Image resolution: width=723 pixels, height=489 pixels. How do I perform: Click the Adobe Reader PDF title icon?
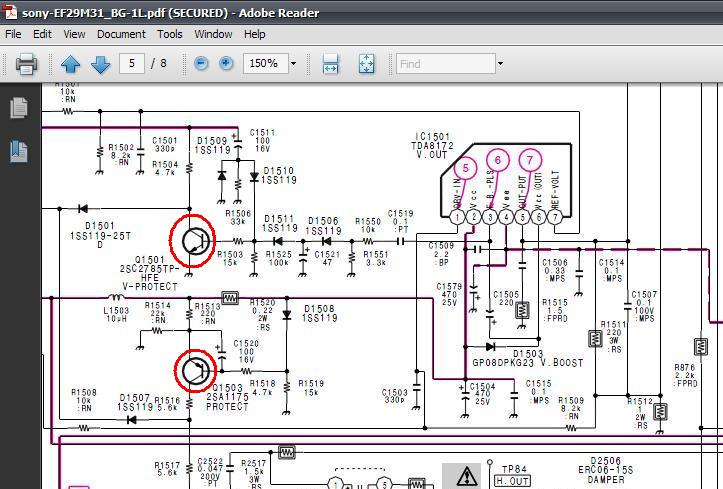click(10, 12)
